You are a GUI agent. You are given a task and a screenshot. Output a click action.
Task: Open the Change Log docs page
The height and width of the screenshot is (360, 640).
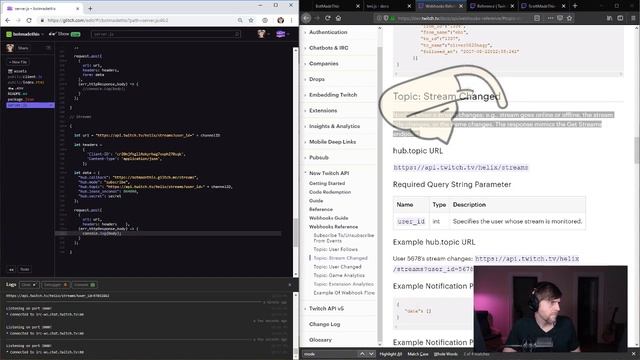(324, 324)
